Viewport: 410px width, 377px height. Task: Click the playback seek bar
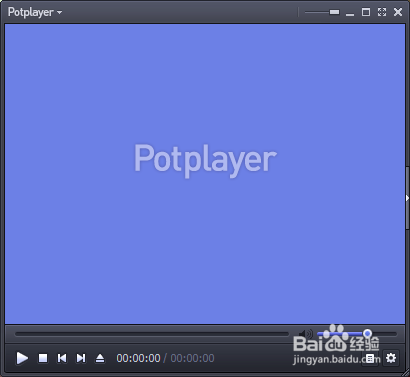point(152,334)
